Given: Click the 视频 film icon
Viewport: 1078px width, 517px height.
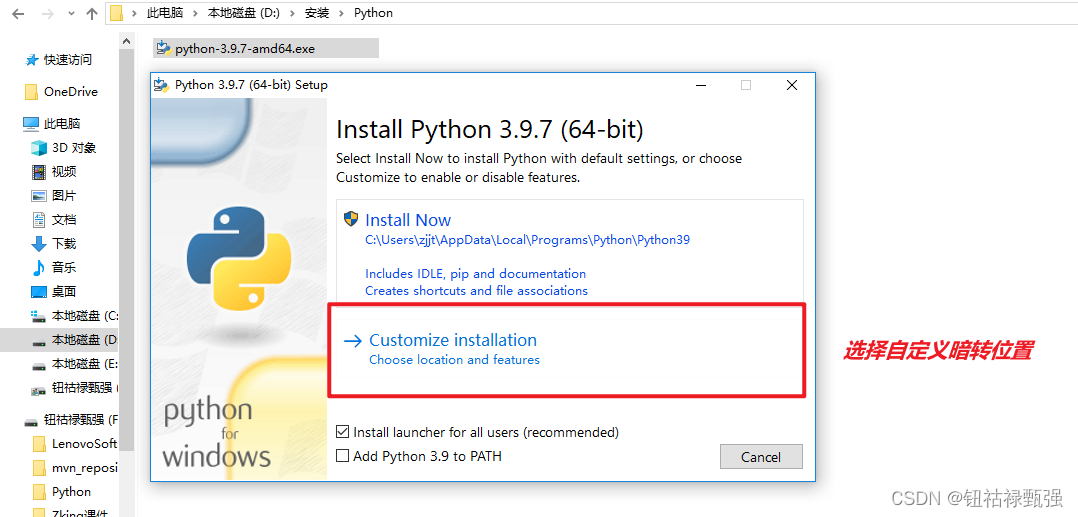Looking at the screenshot, I should pyautogui.click(x=39, y=171).
